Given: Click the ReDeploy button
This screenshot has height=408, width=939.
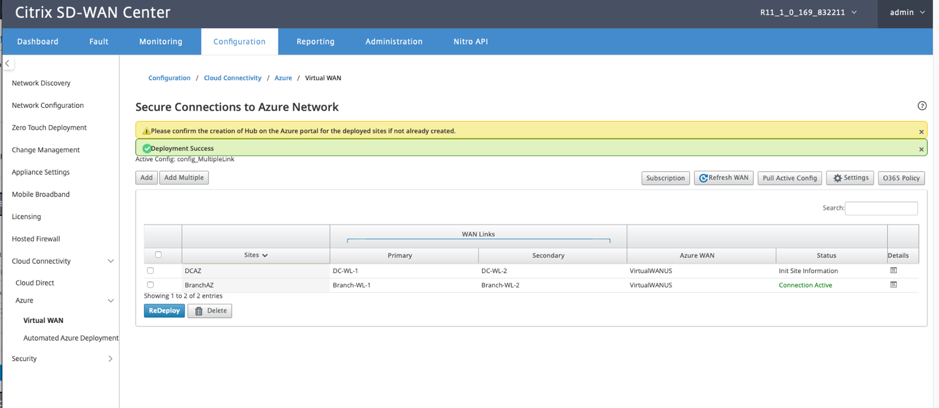Looking at the screenshot, I should tap(164, 311).
